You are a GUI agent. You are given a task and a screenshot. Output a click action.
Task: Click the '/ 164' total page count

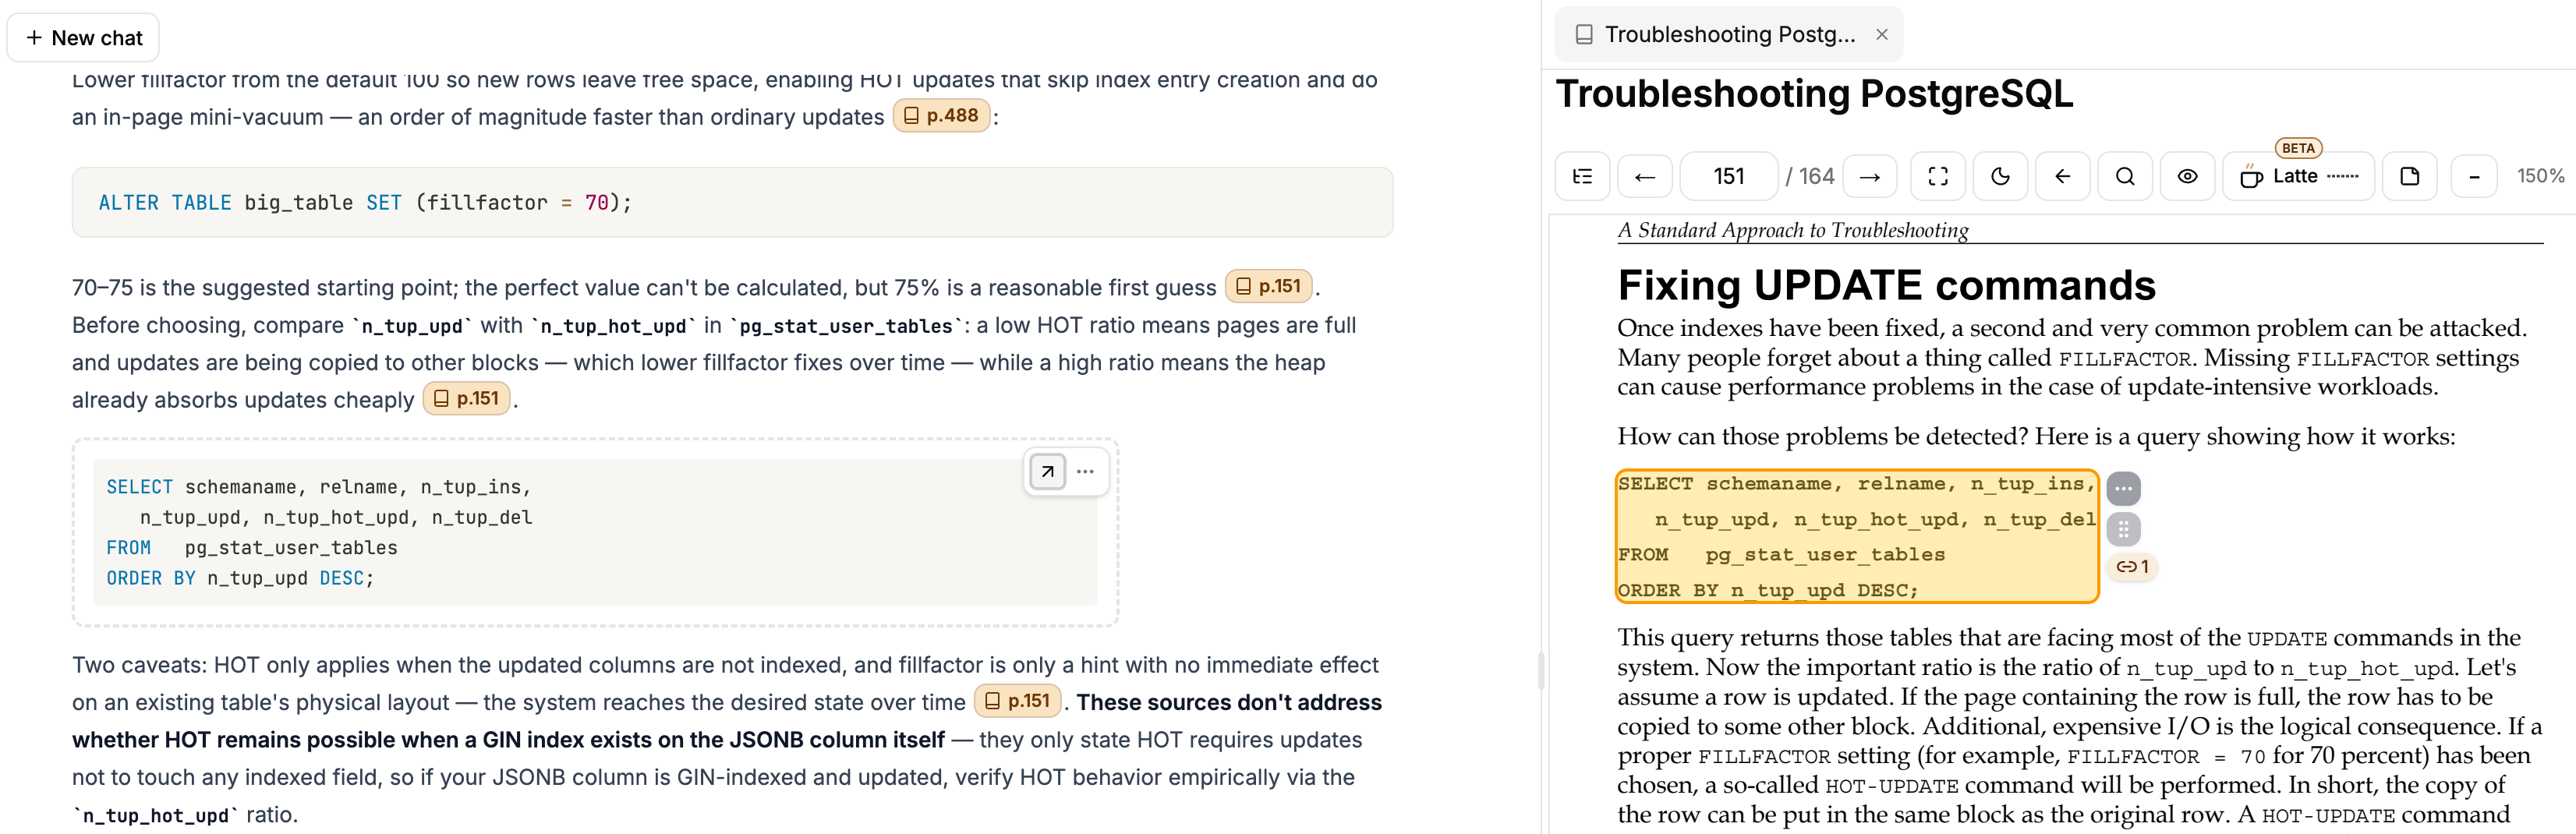point(1810,176)
